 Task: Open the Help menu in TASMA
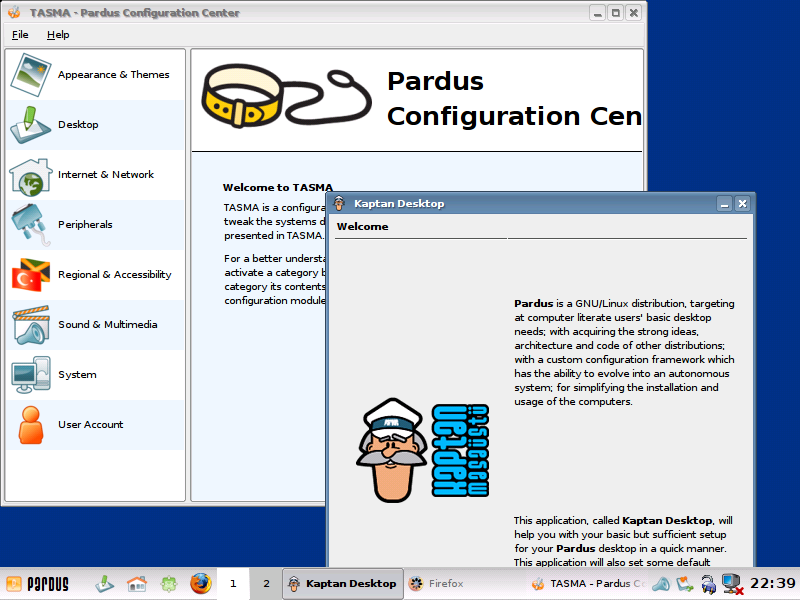58,35
